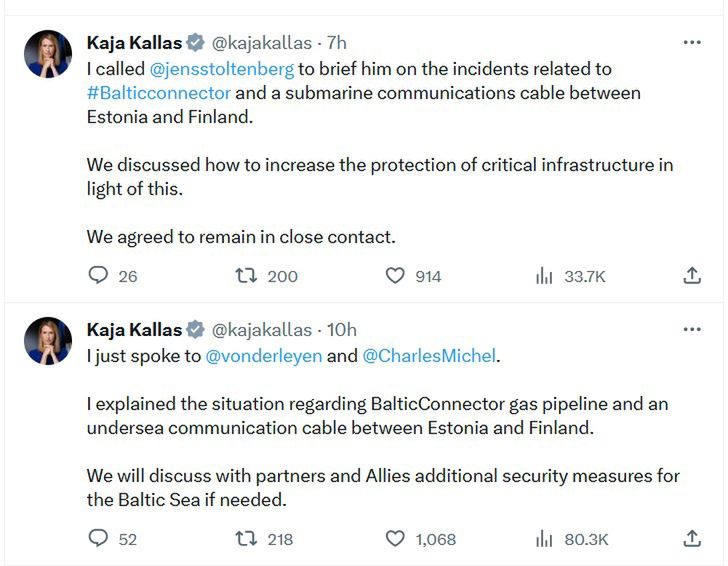Retweet the post with 218 retweets
This screenshot has width=728, height=566.
tap(245, 539)
